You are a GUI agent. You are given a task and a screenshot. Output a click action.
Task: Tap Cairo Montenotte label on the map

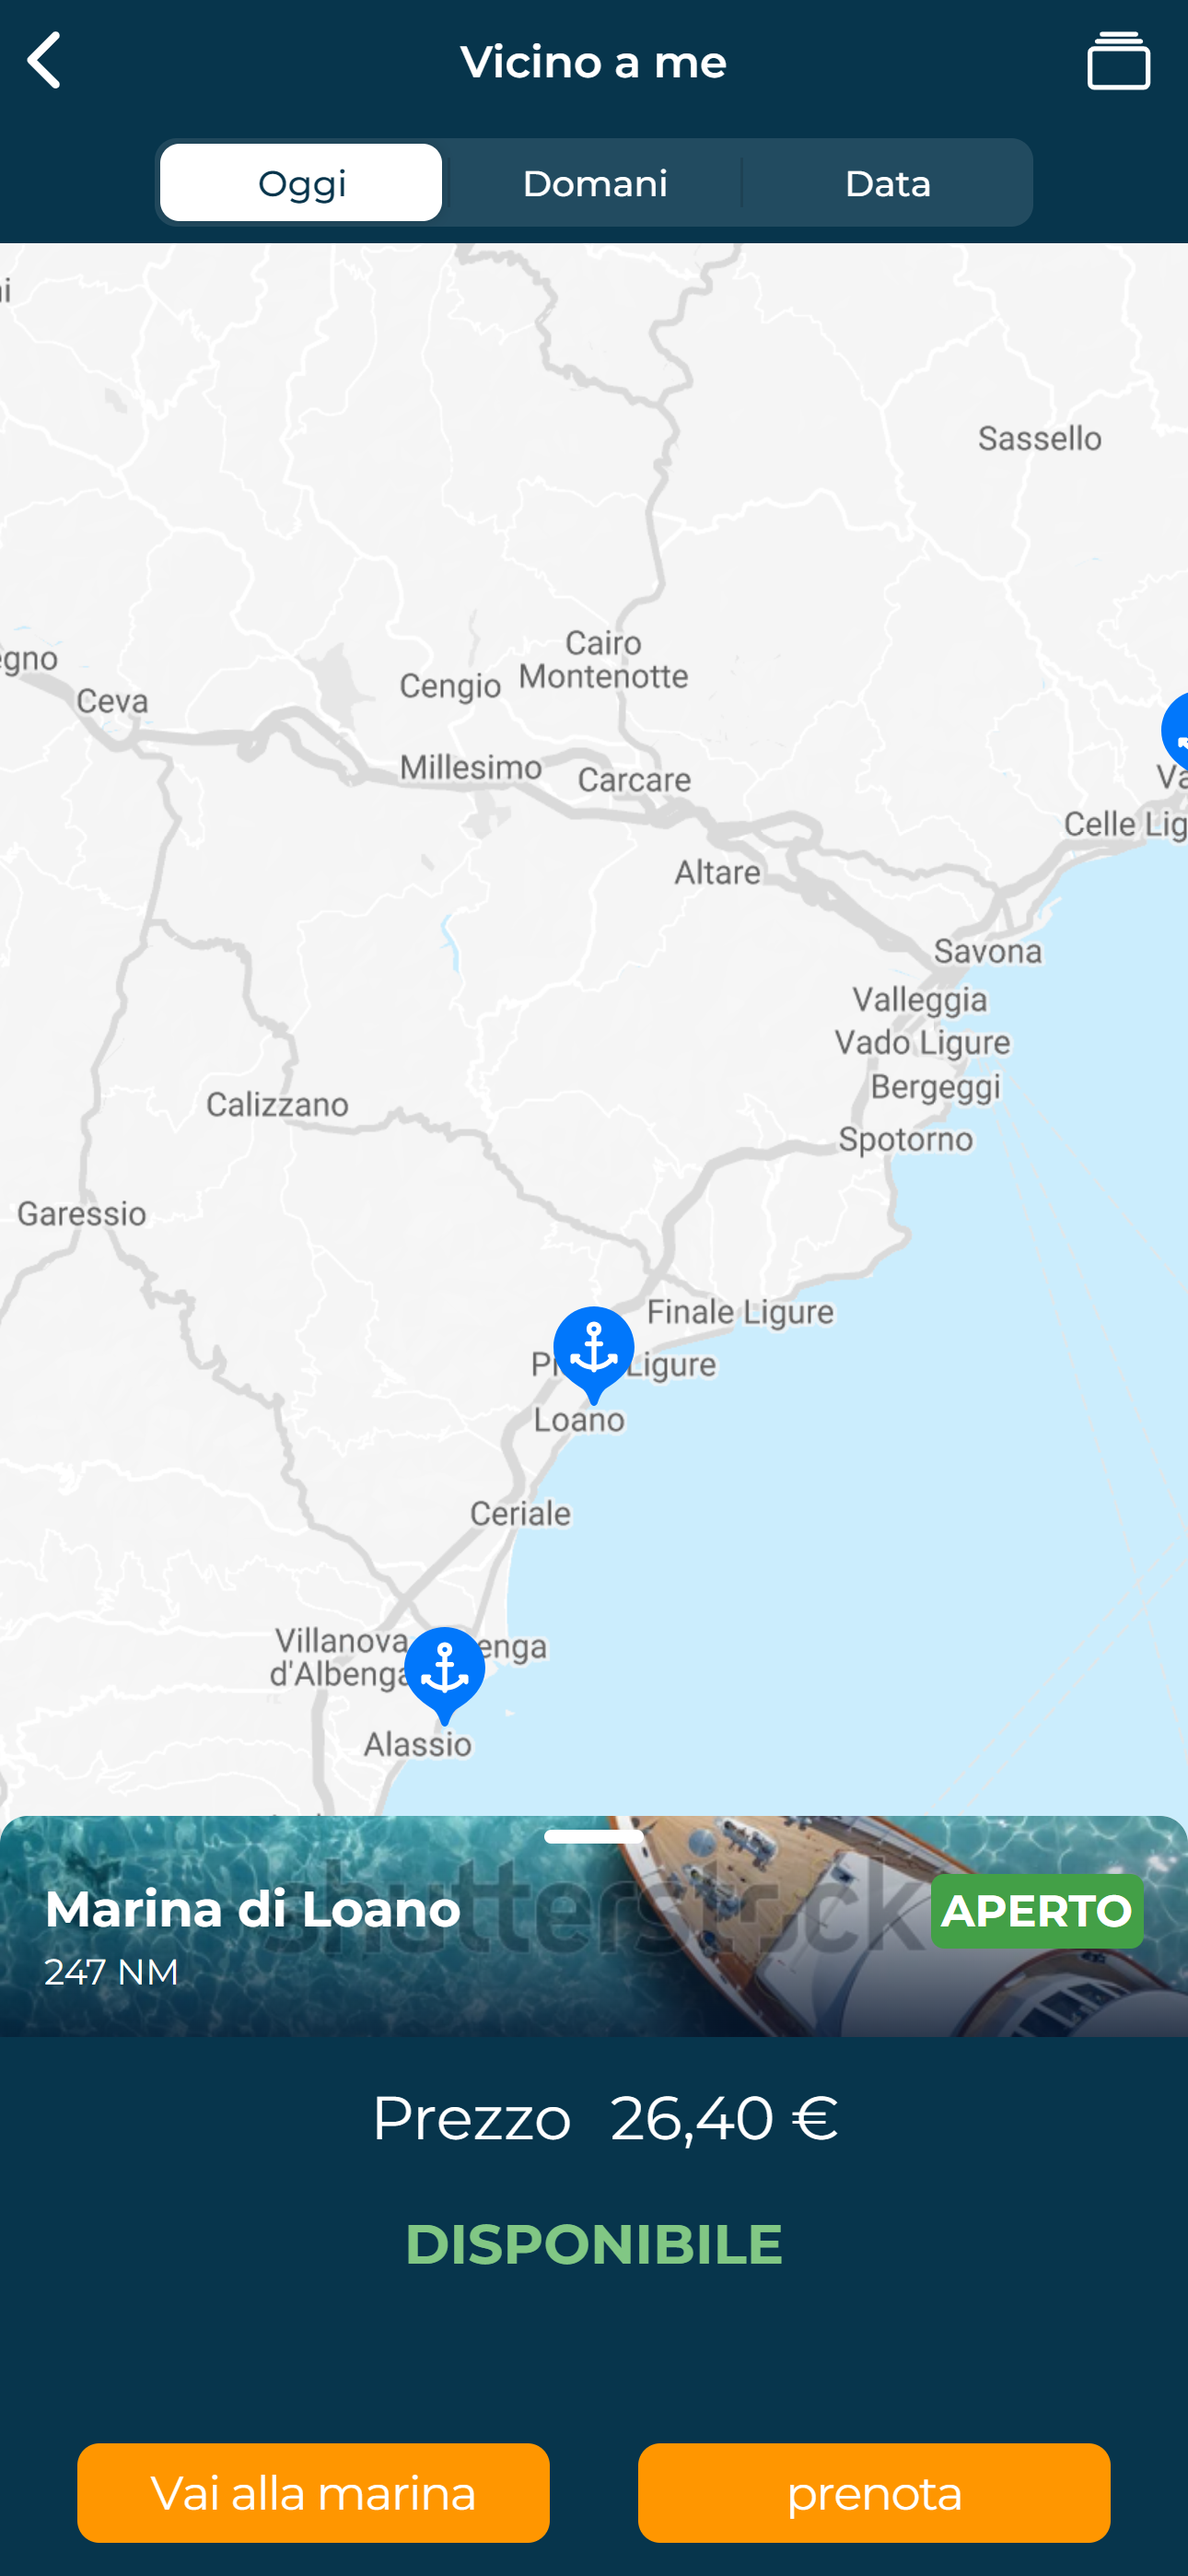603,659
